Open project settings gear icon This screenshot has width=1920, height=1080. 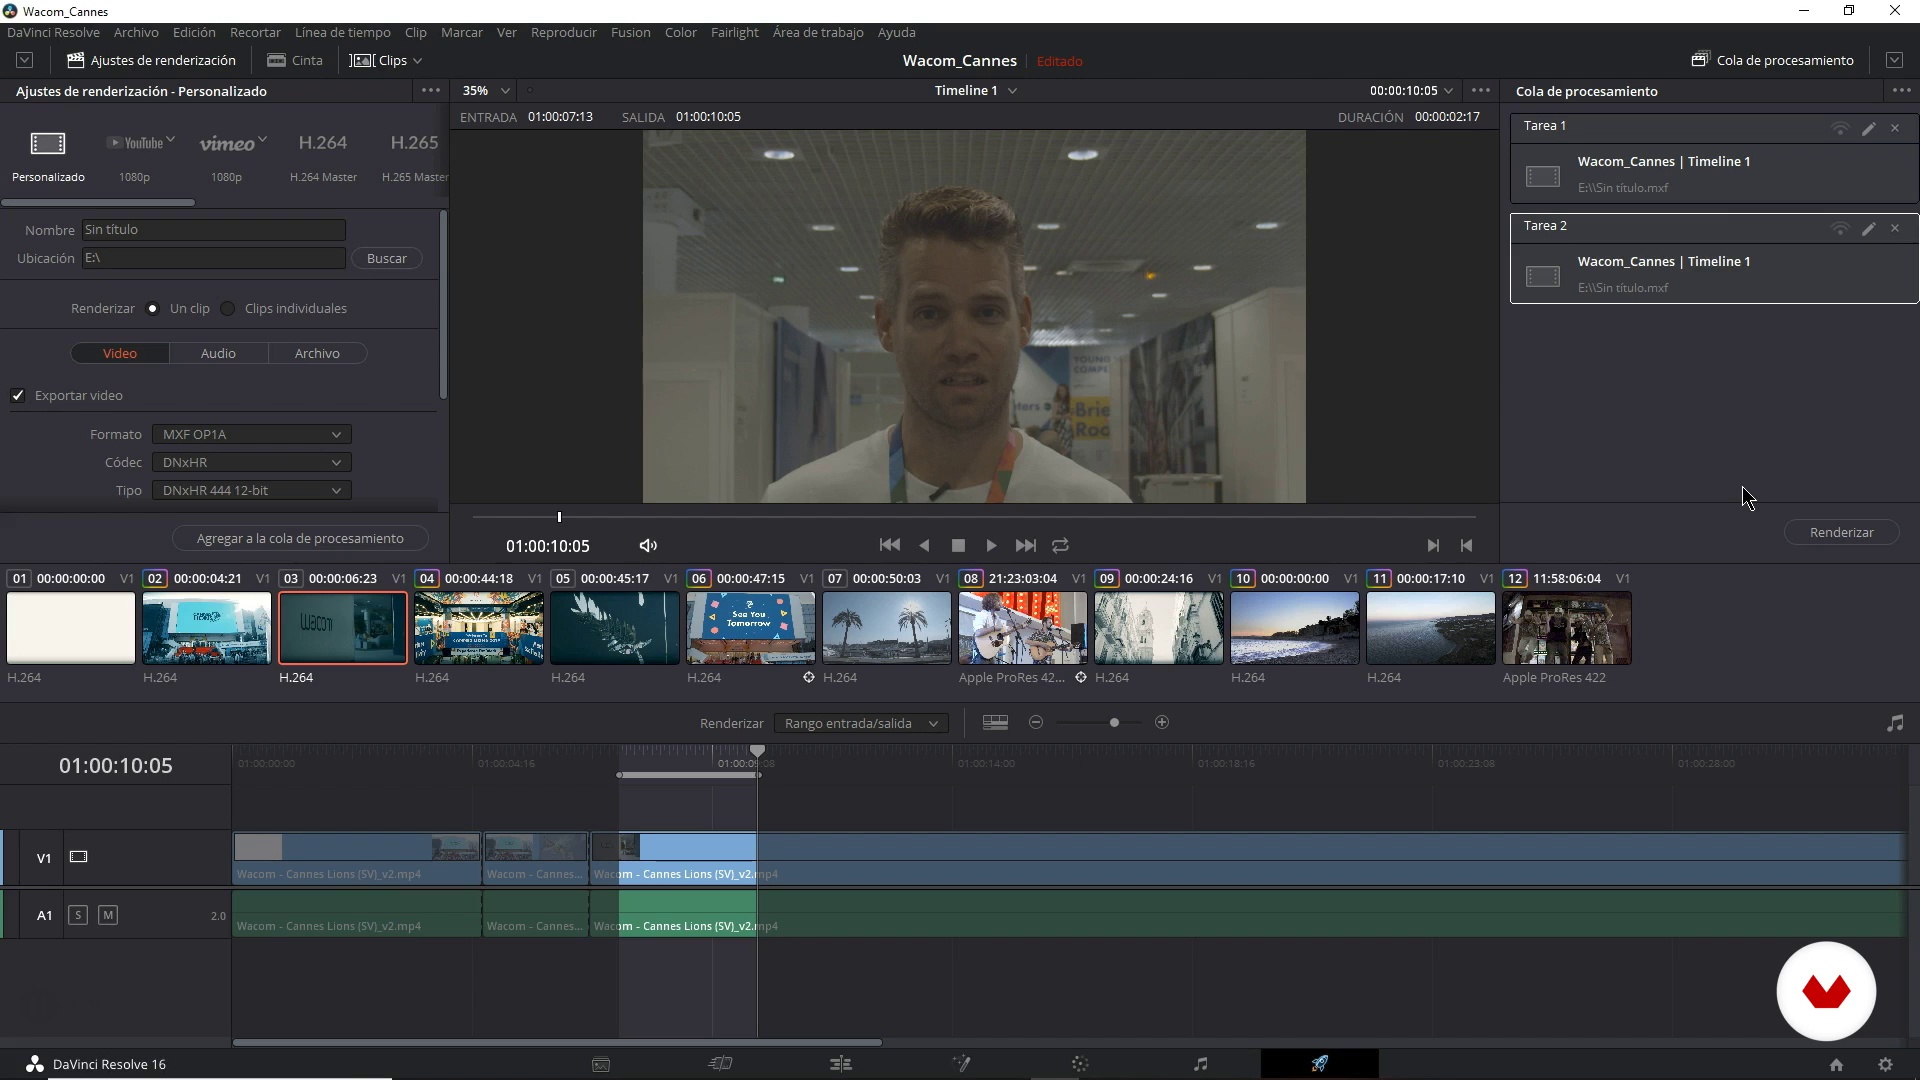(x=1886, y=1065)
